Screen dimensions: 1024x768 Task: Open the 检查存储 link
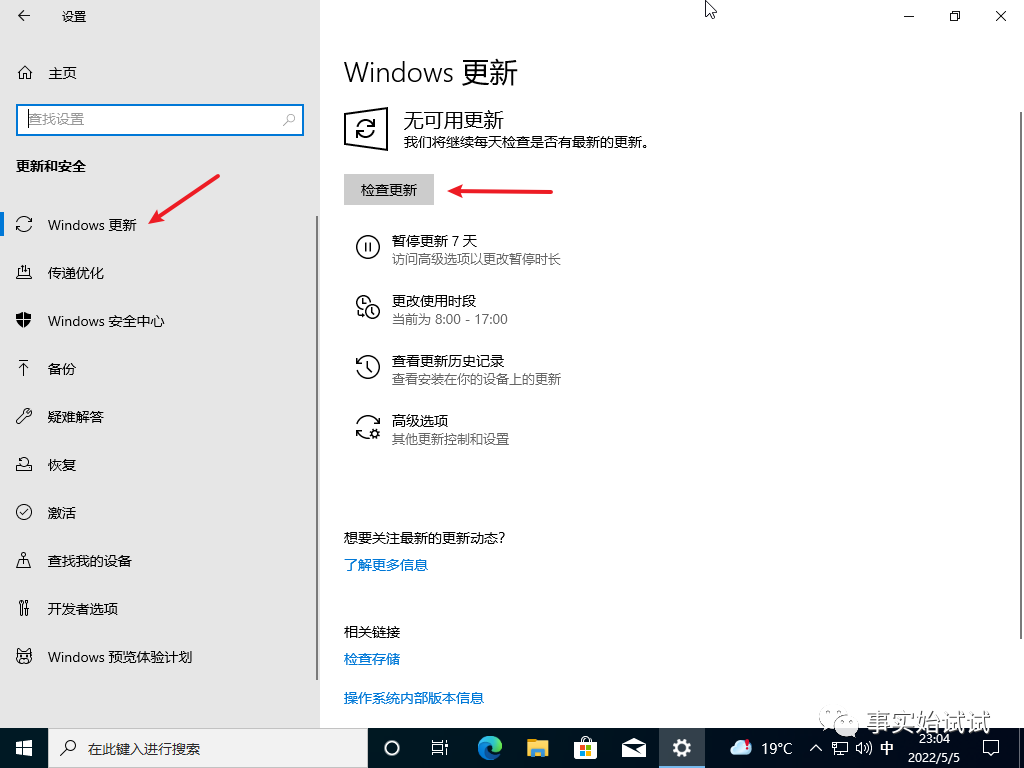[x=372, y=659]
